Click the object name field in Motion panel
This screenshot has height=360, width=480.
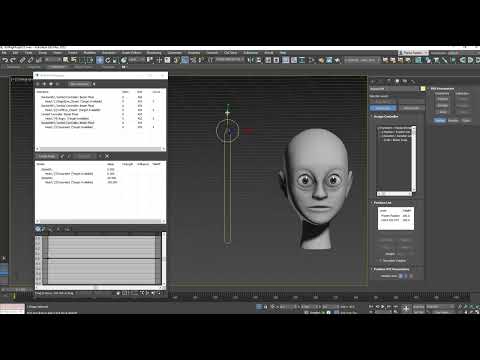click(394, 89)
